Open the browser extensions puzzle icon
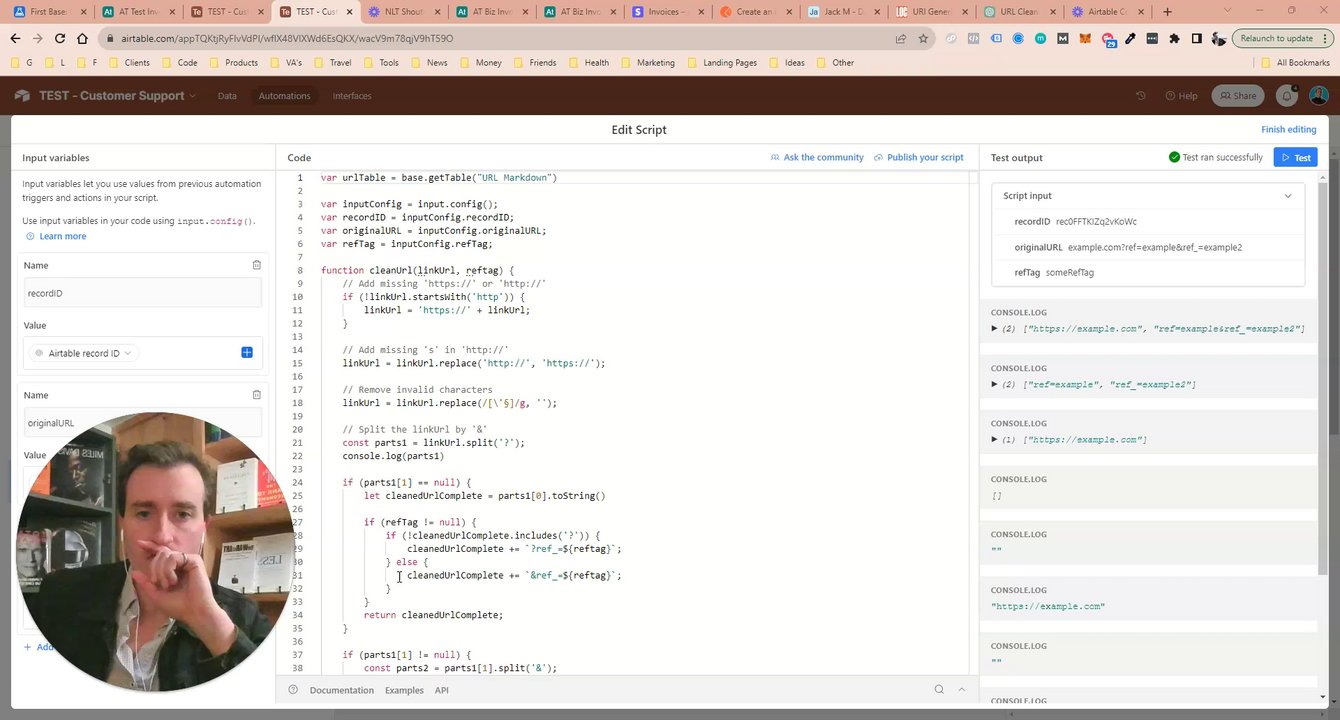Viewport: 1340px width, 720px height. tap(1174, 38)
